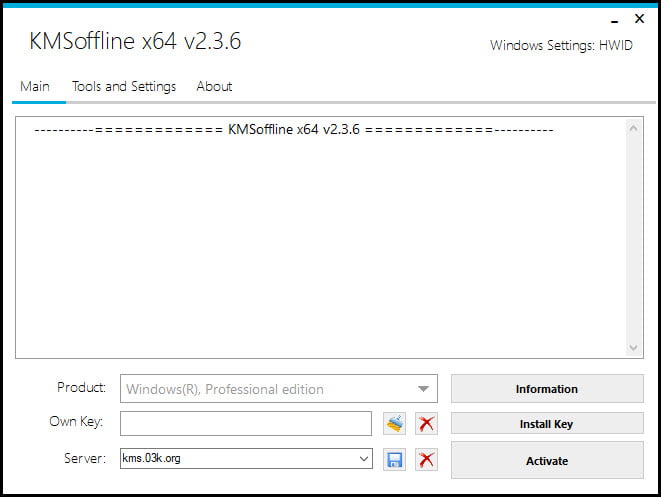Click the log scrollbar down arrow

[x=633, y=347]
